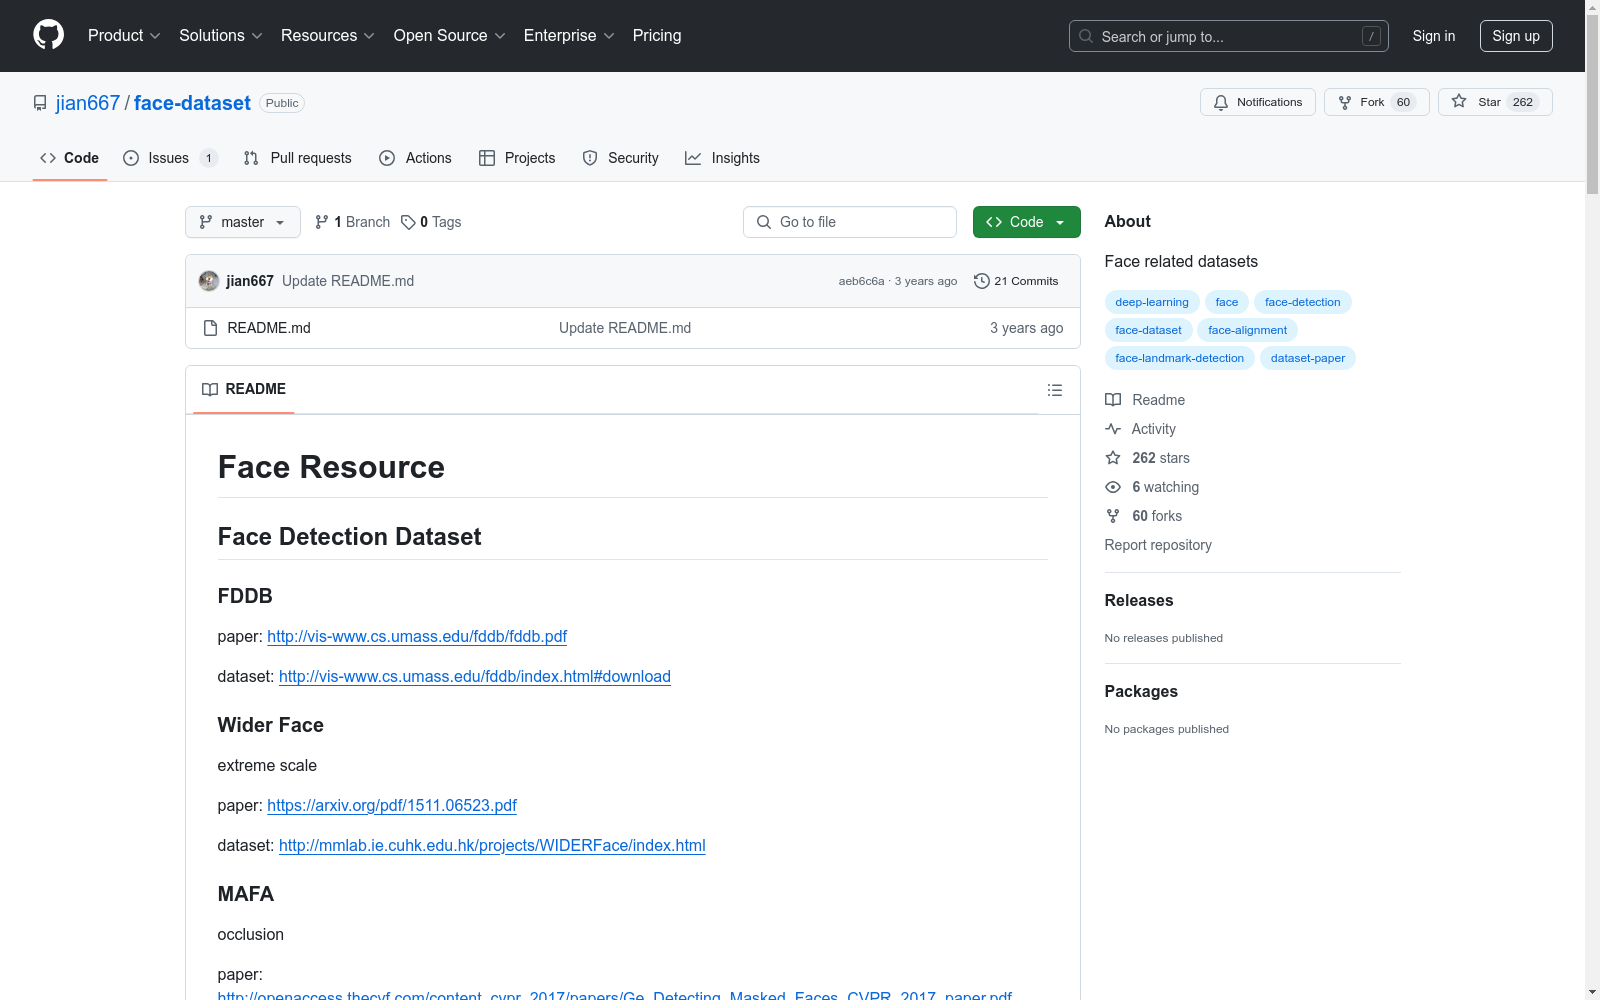Click the aeb6c6a commit hash
This screenshot has height=1000, width=1600.
pyautogui.click(x=861, y=281)
